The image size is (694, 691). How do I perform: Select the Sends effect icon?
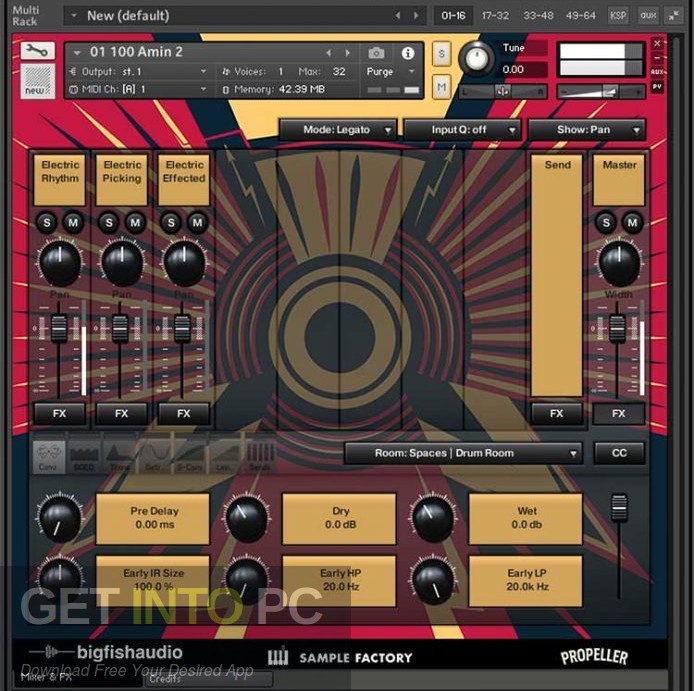click(260, 456)
